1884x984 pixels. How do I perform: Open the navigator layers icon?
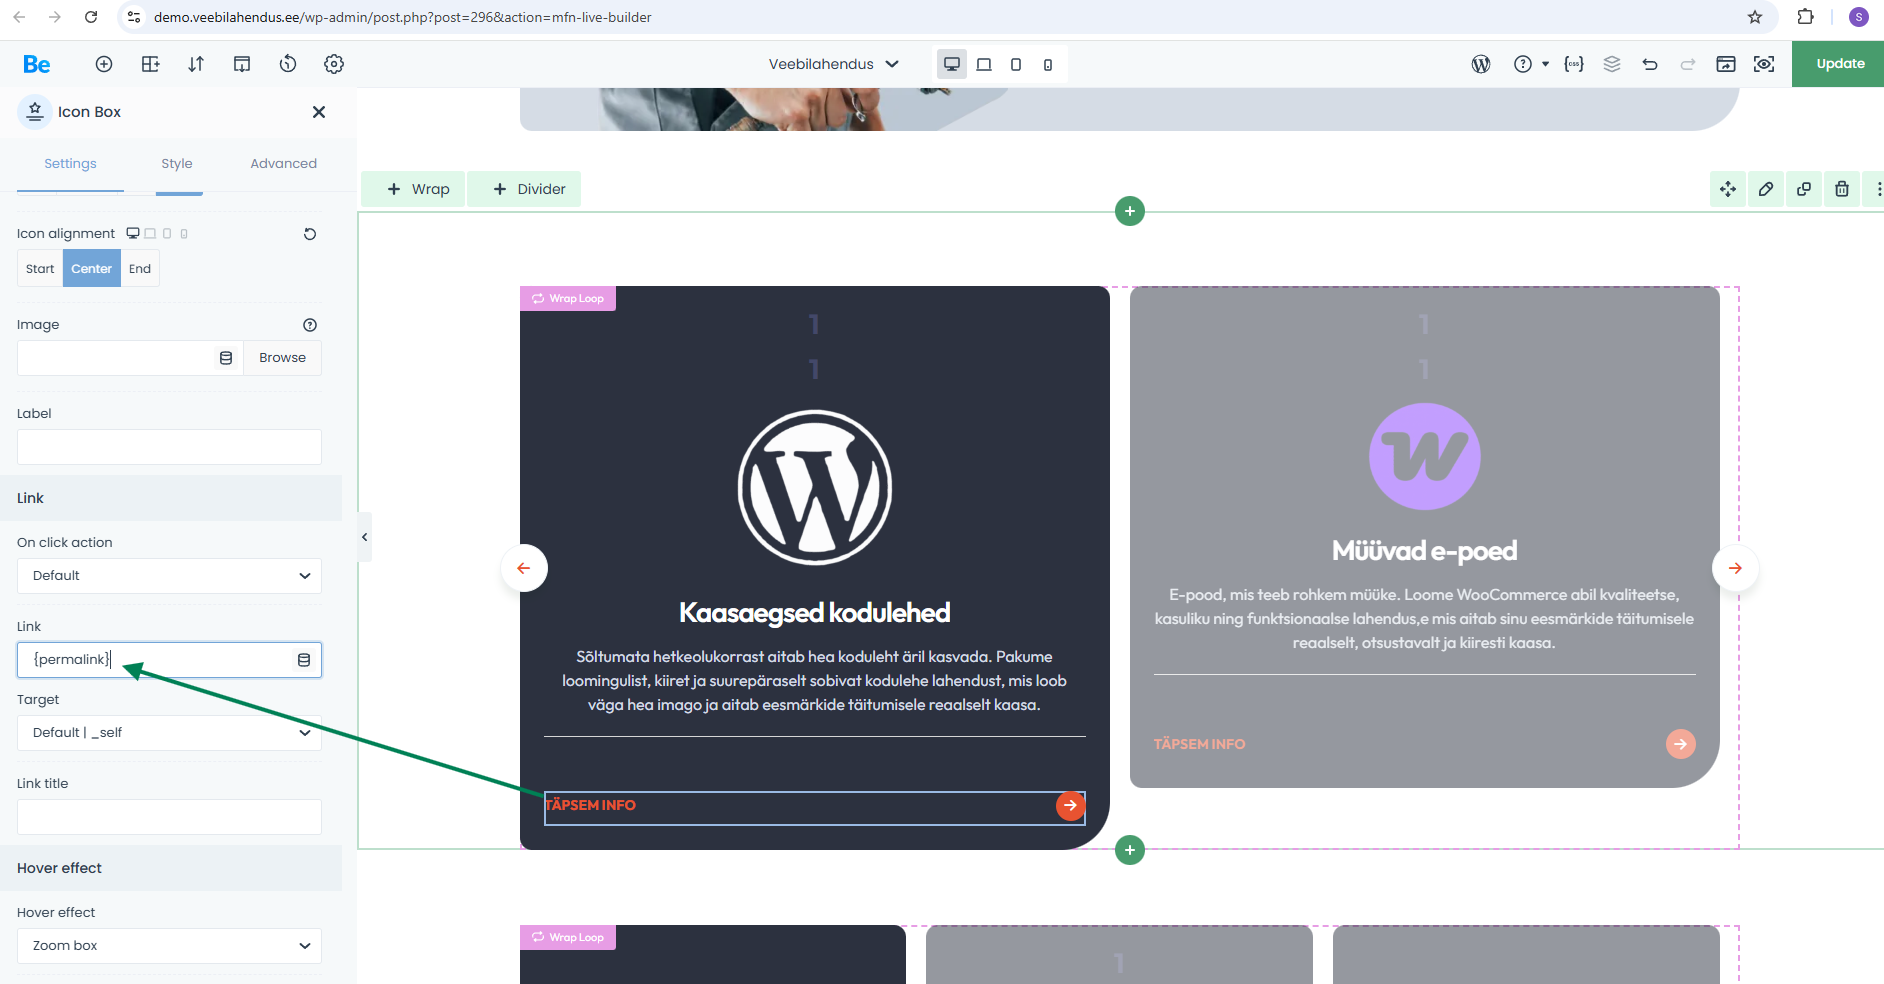(1612, 64)
